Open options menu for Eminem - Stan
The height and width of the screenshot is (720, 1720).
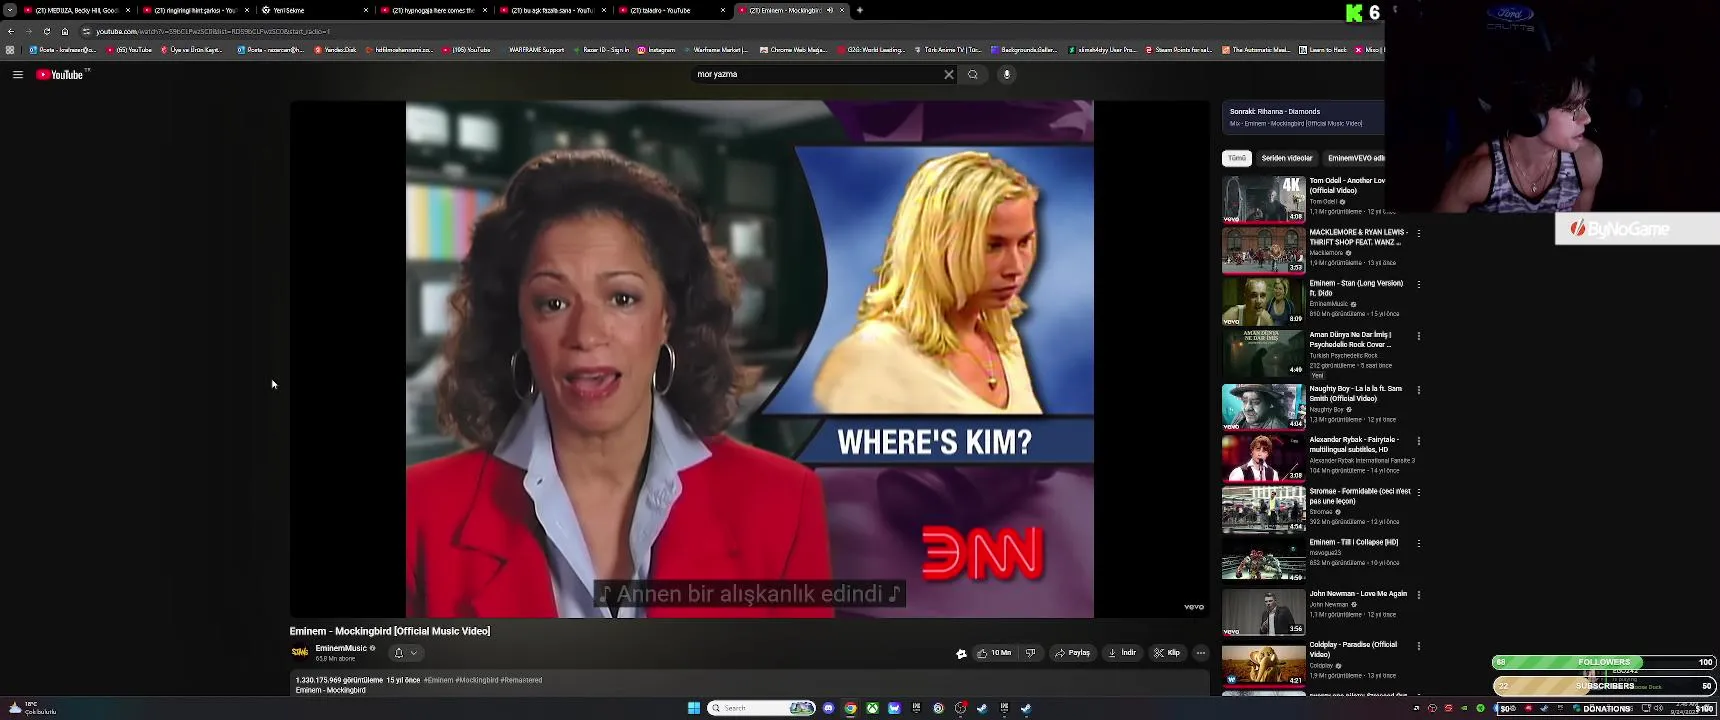tap(1419, 285)
